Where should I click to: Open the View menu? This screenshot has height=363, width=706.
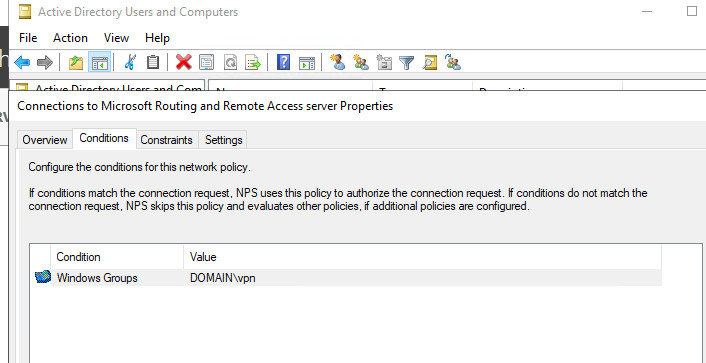click(x=116, y=38)
